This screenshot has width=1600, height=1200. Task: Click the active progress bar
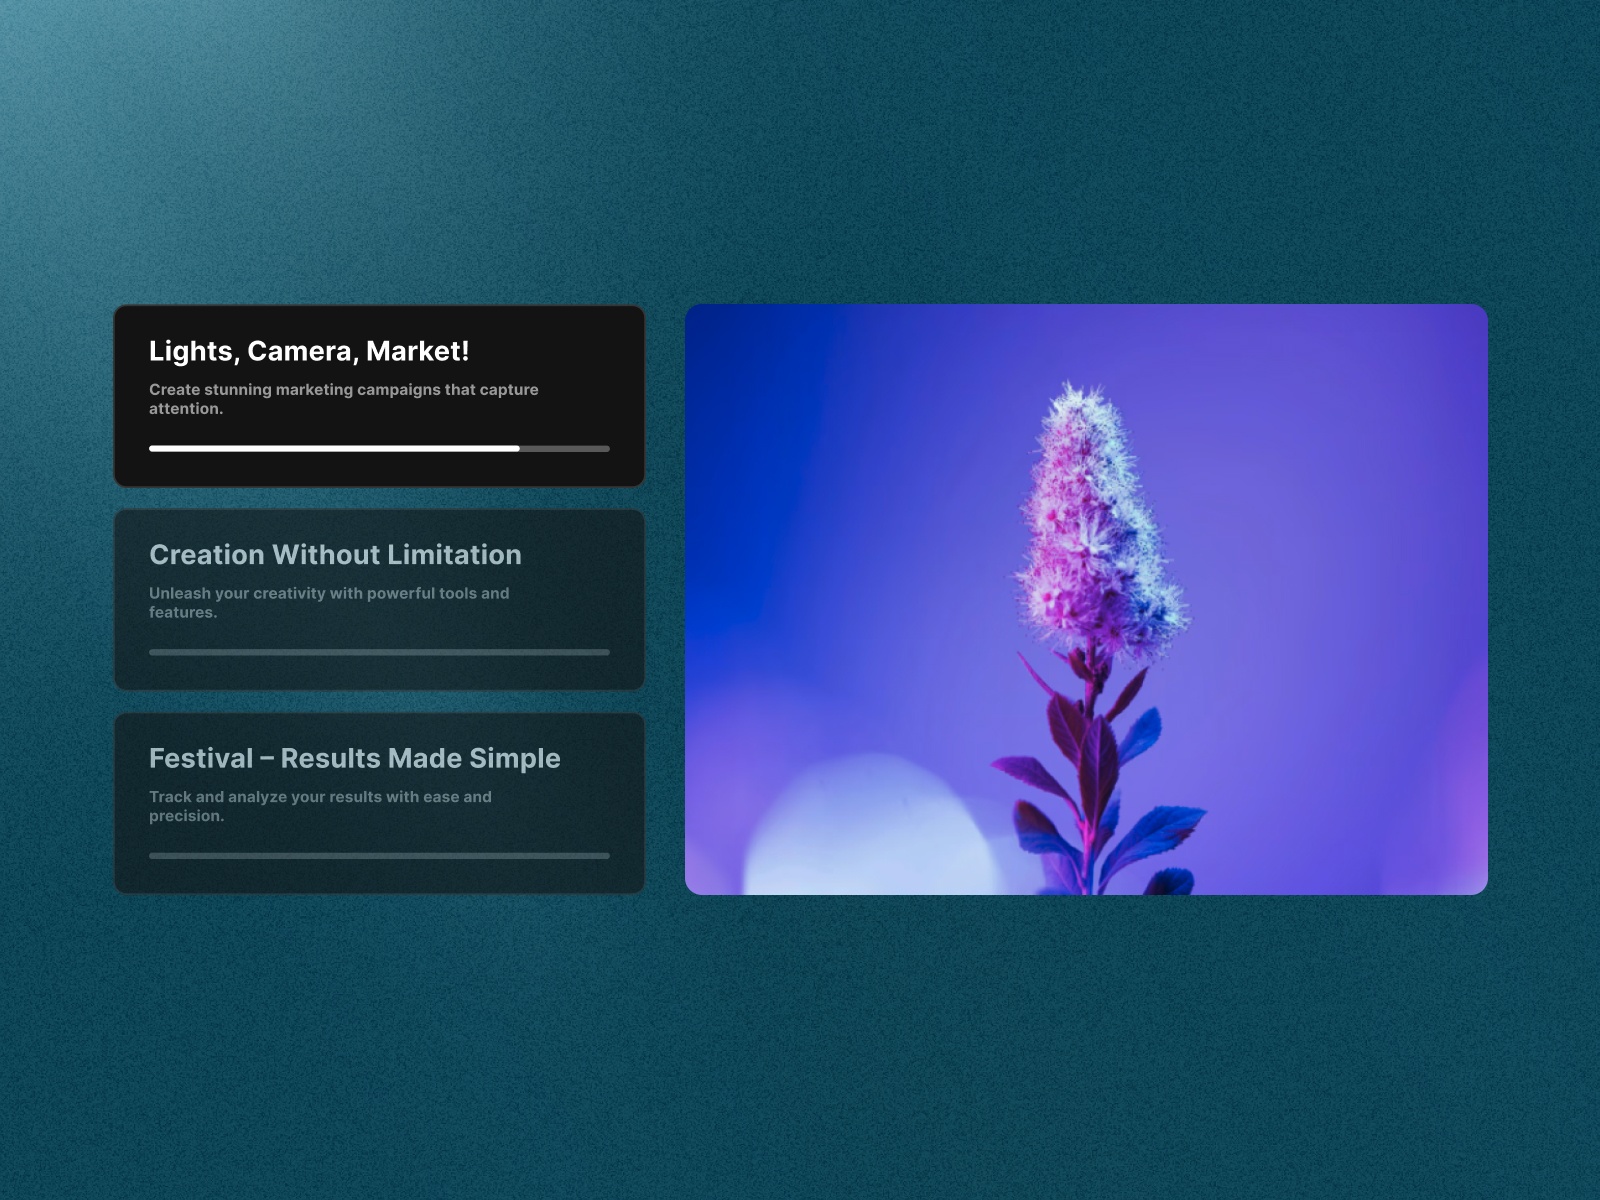tap(380, 448)
